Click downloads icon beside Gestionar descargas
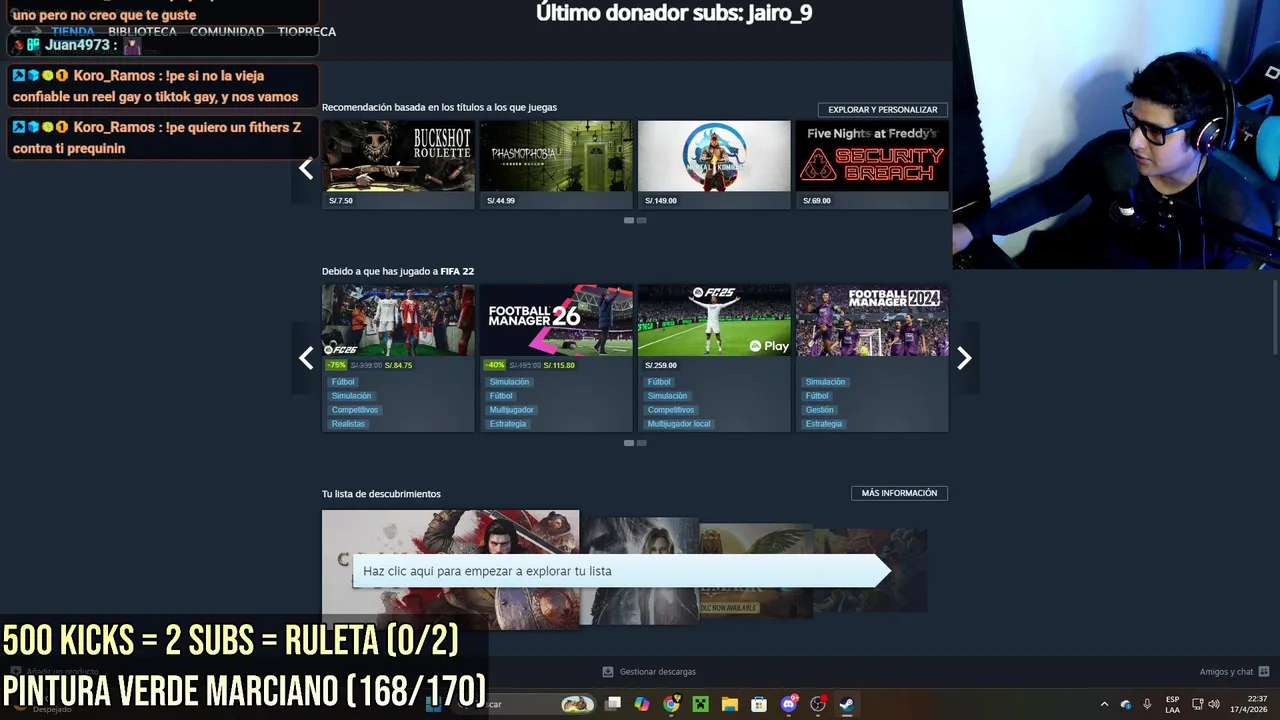1280x720 pixels. pyautogui.click(x=608, y=672)
